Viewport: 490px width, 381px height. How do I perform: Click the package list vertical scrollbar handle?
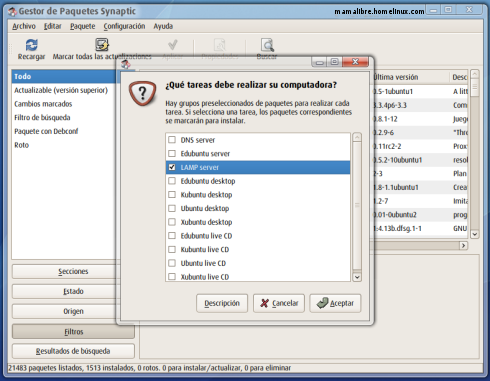click(475, 87)
